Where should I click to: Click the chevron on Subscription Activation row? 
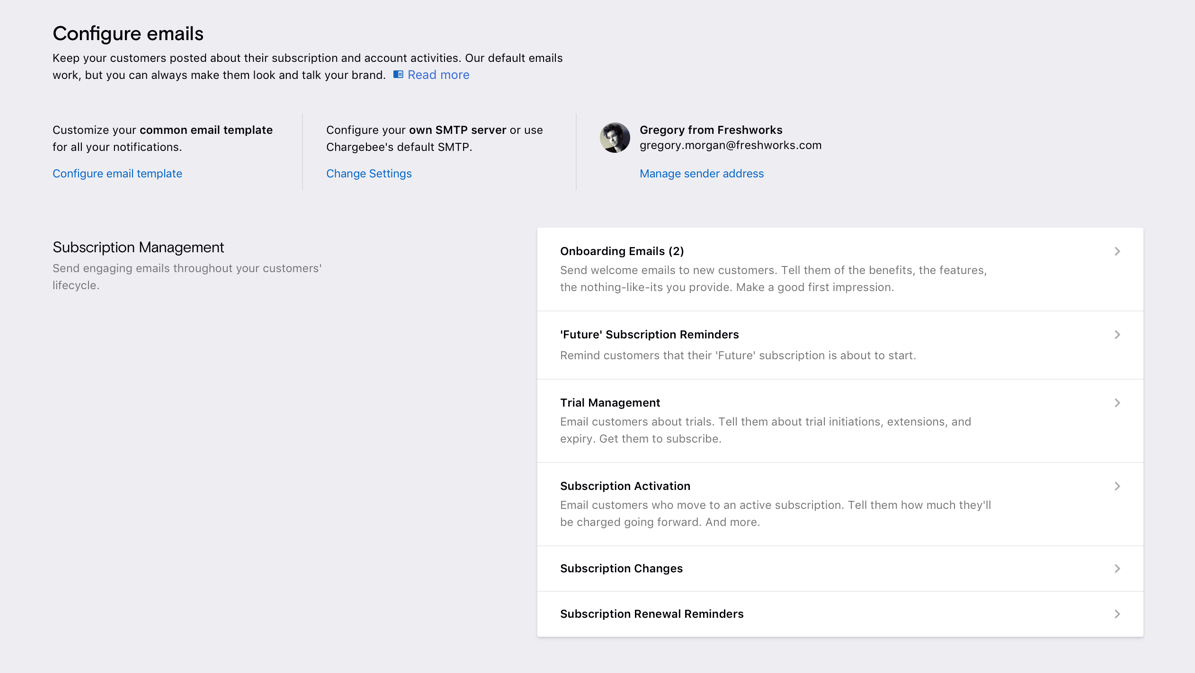point(1117,486)
